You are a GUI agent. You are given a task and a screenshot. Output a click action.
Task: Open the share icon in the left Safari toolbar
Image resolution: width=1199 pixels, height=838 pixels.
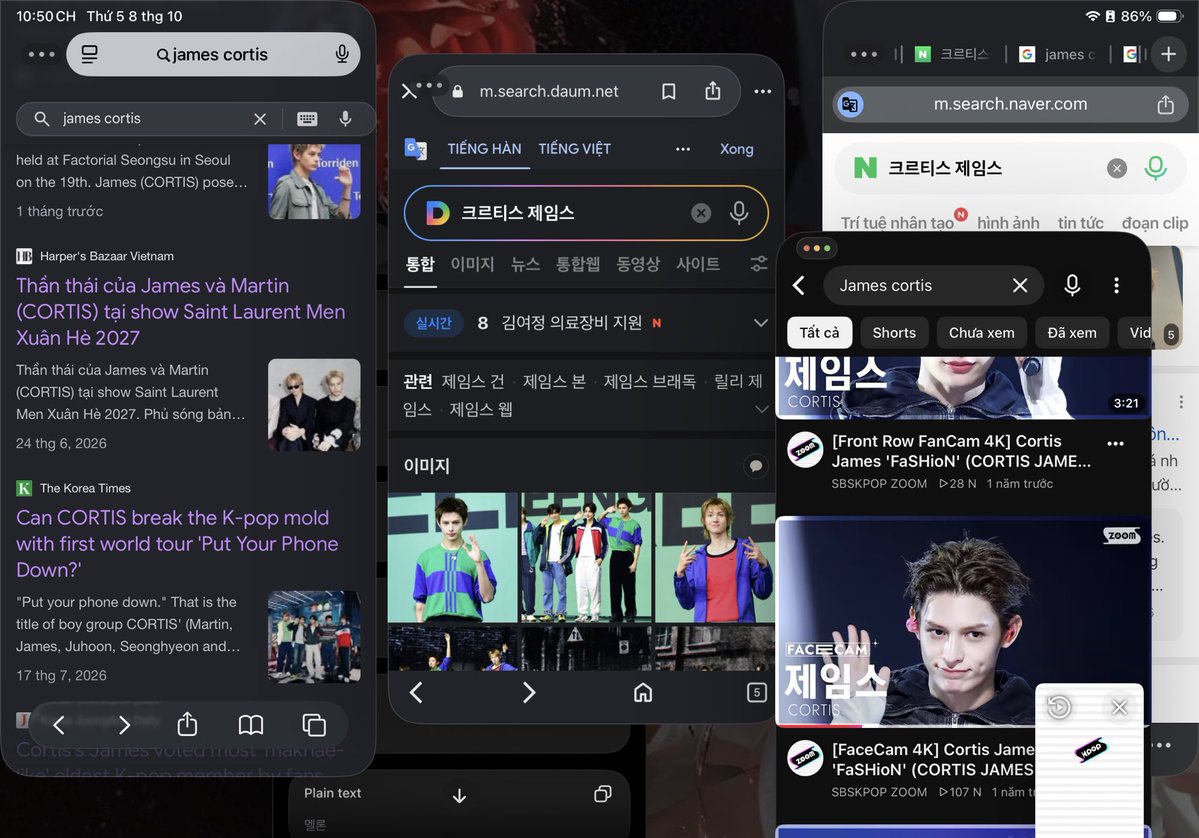tap(187, 724)
